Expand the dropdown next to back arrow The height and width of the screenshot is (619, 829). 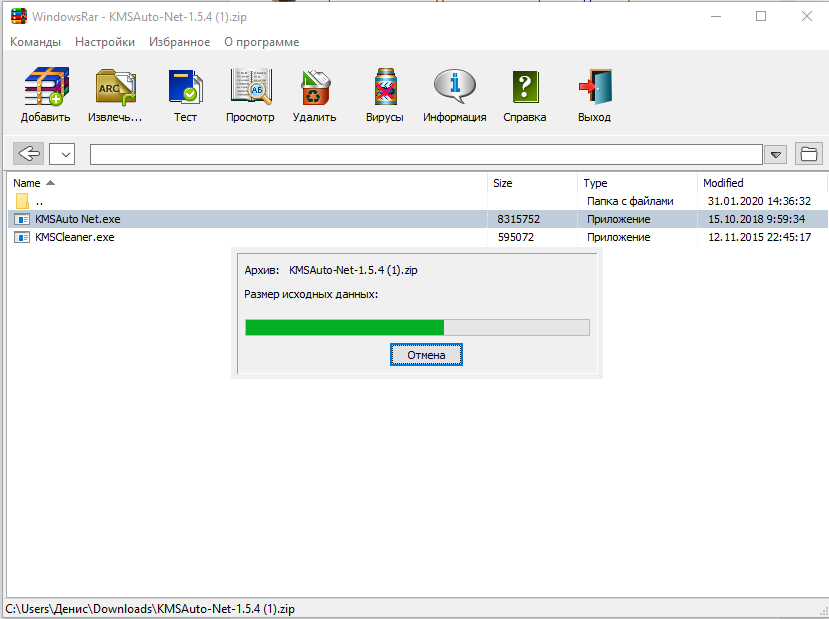point(62,154)
